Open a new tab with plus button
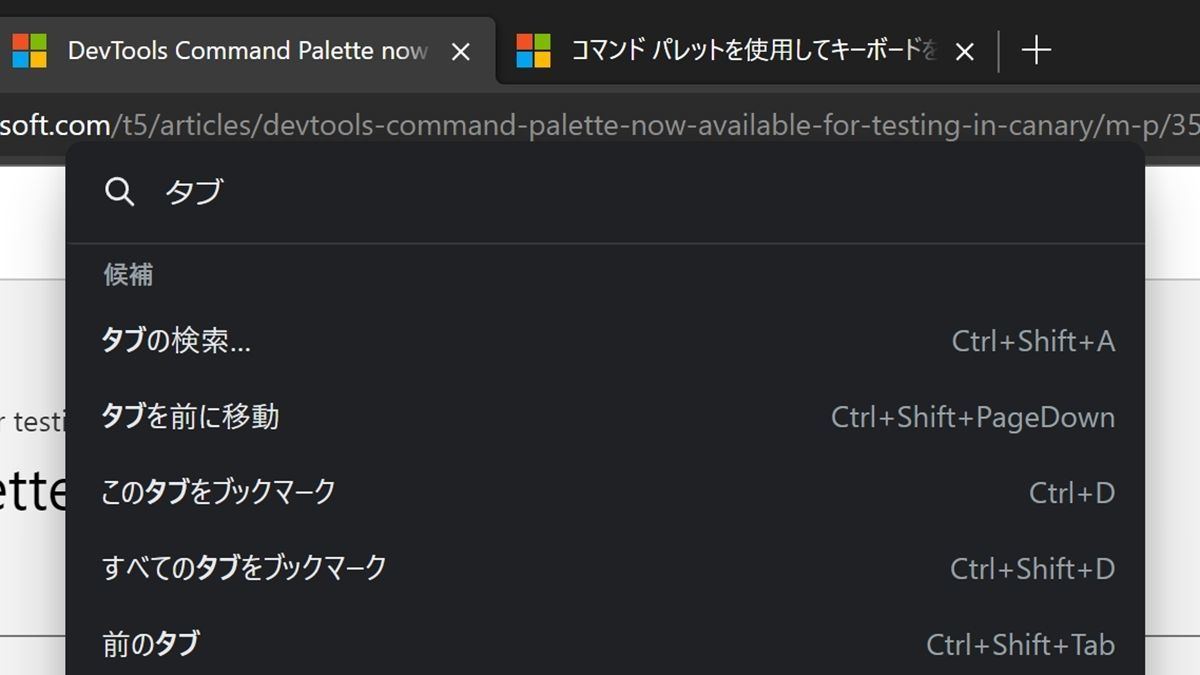Image resolution: width=1200 pixels, height=675 pixels. pos(1037,50)
